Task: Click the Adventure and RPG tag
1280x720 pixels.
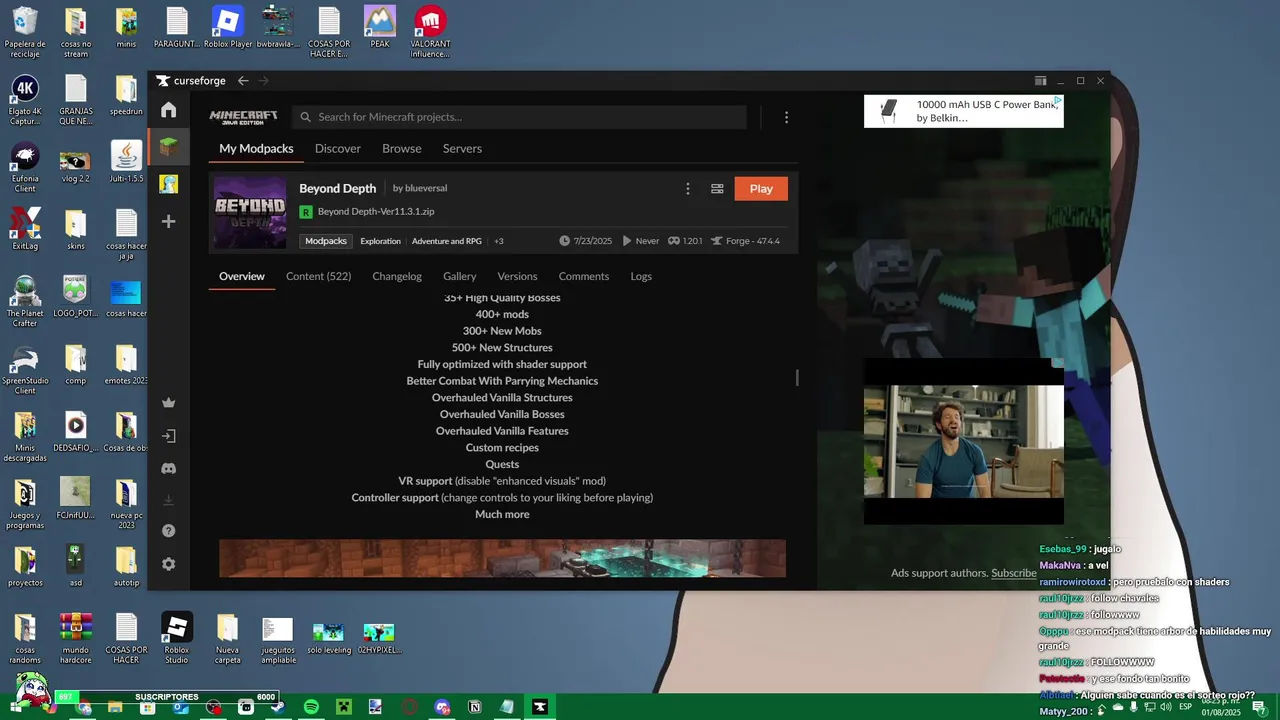Action: pos(447,241)
